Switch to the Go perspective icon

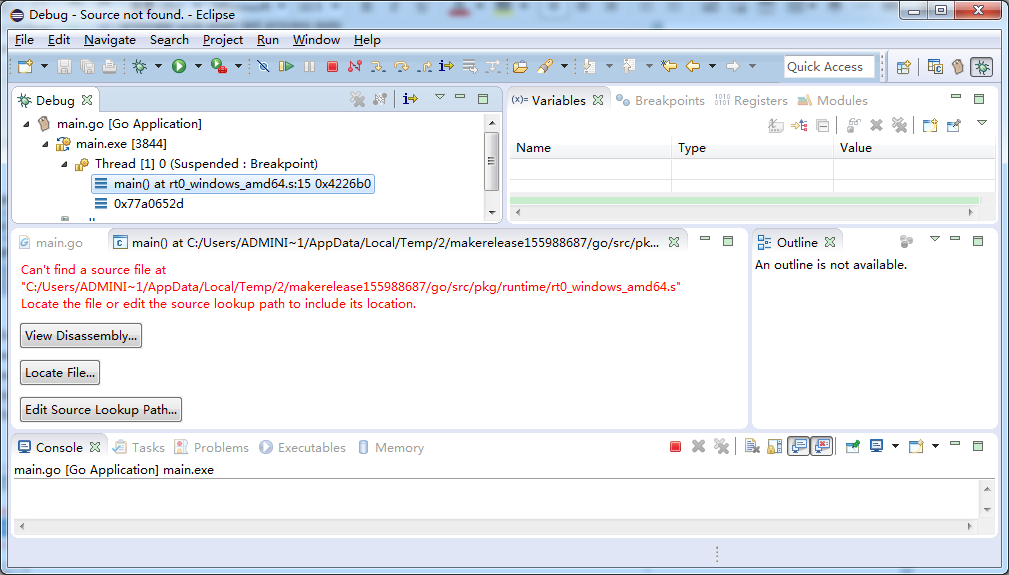(958, 67)
